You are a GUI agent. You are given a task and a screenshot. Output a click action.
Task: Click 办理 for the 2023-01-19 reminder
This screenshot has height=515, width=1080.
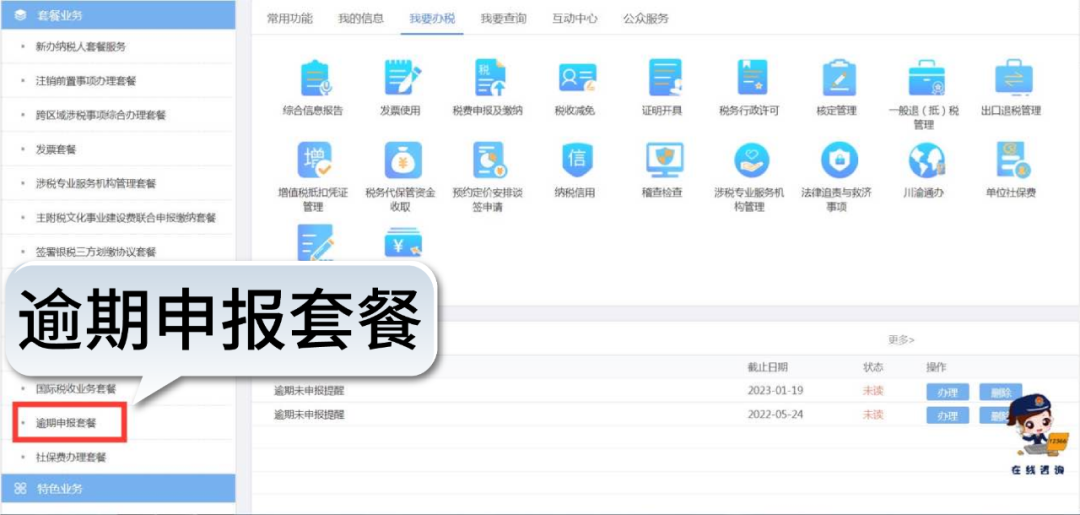947,392
